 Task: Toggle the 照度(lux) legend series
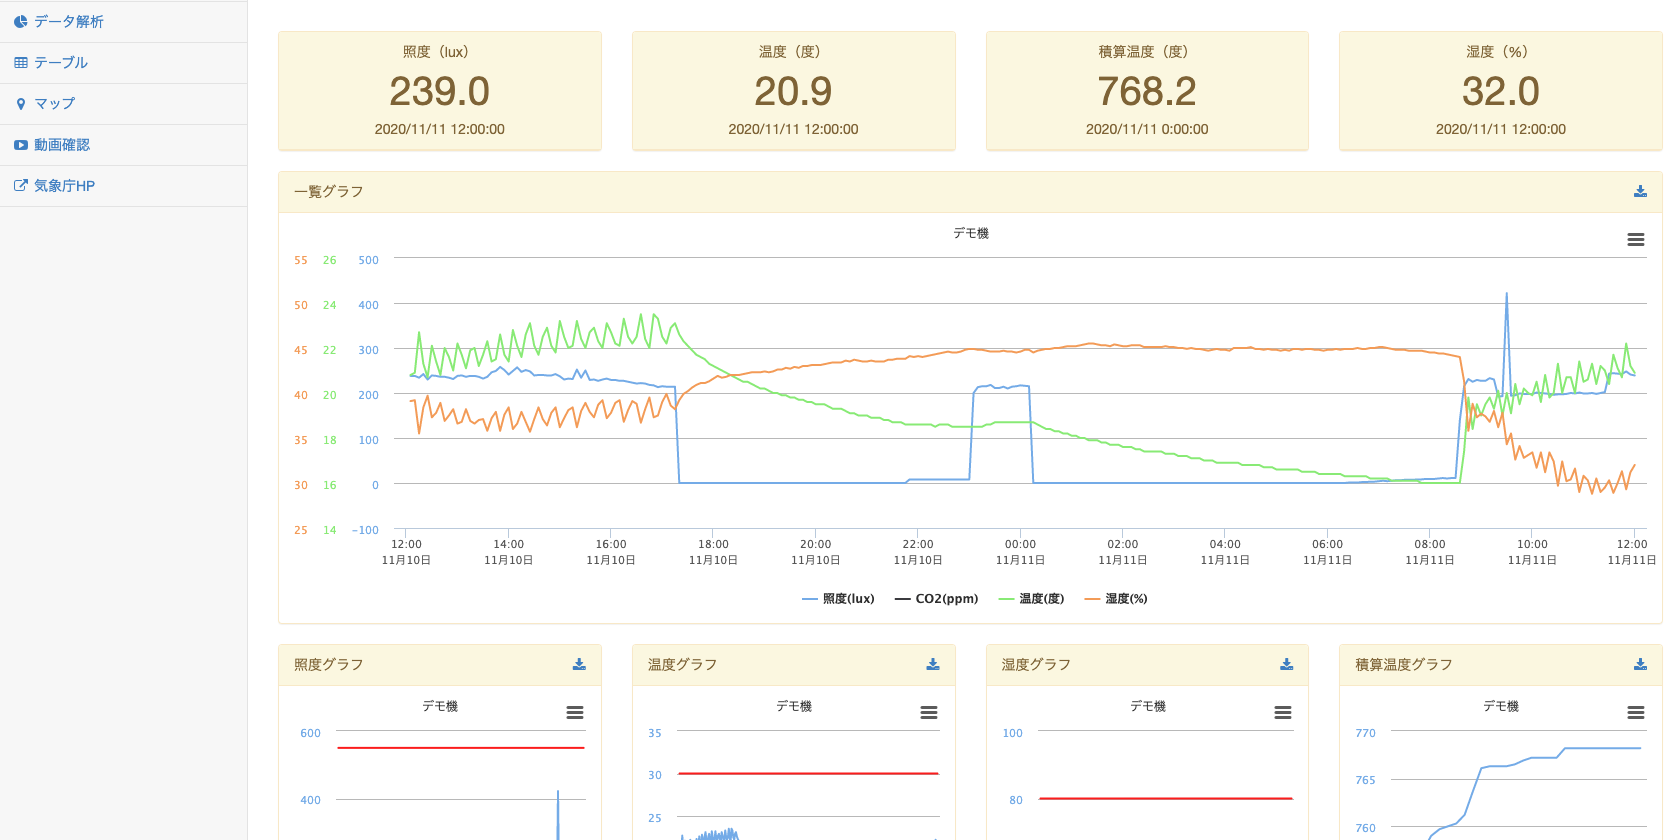click(838, 599)
